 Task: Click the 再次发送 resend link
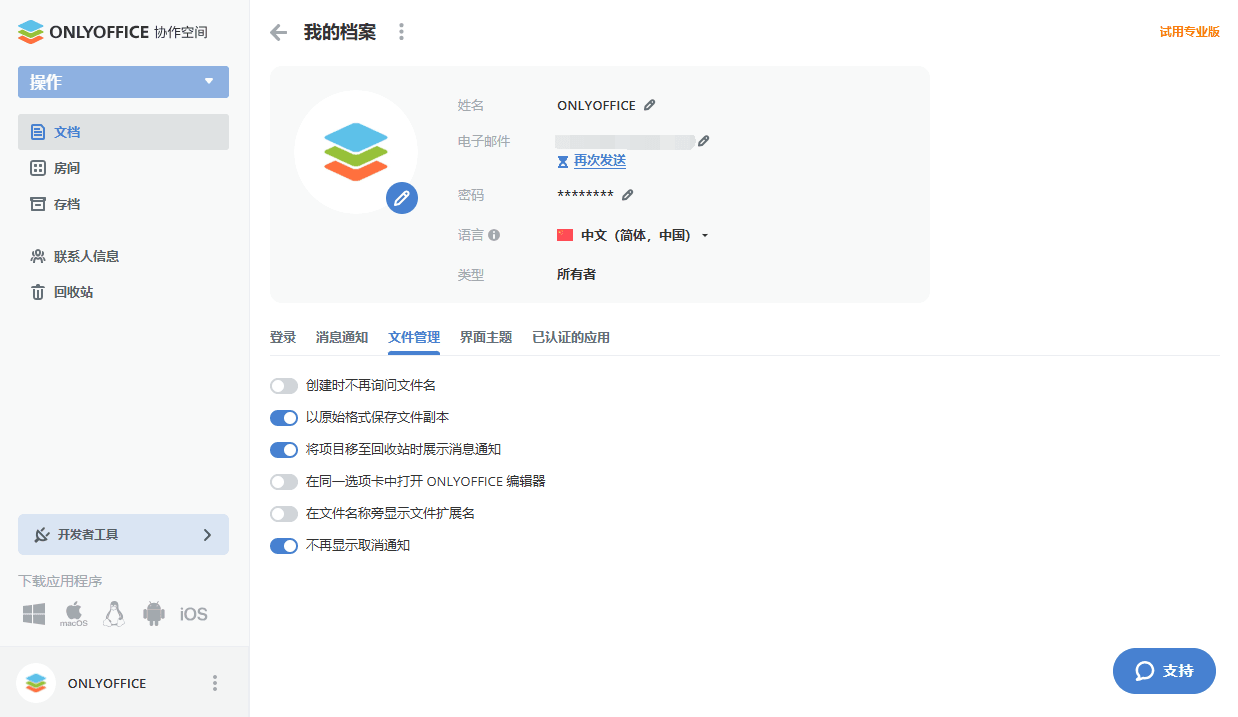(x=600, y=161)
